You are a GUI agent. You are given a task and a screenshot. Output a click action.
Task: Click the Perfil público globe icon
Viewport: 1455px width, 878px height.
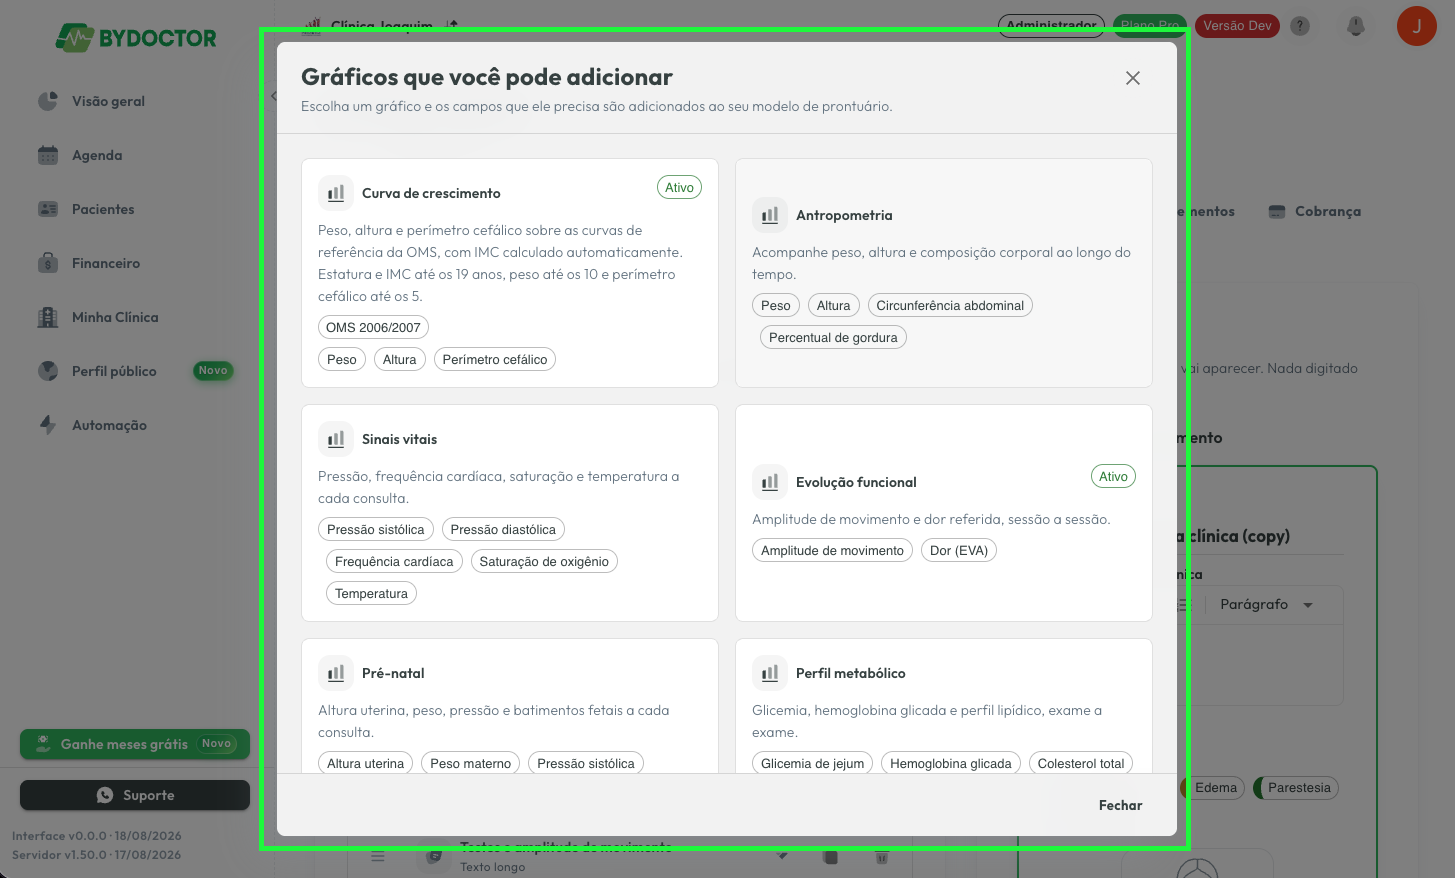click(48, 371)
